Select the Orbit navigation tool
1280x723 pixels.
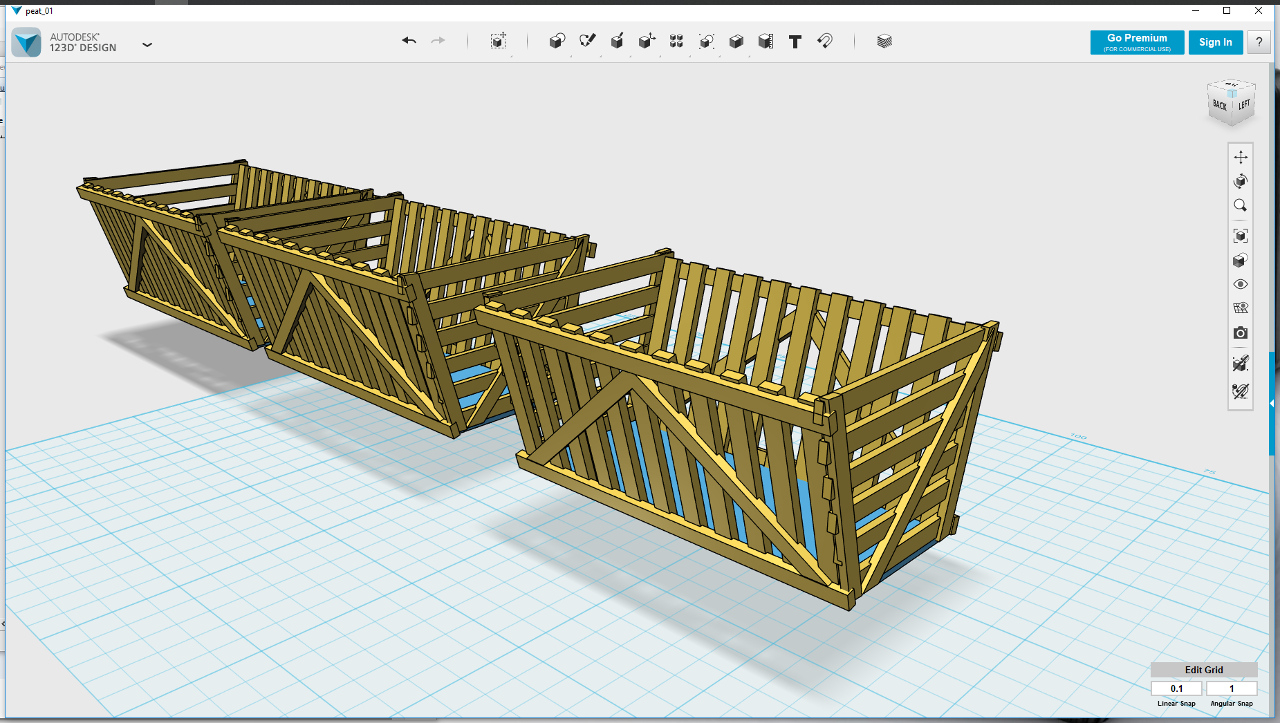[1241, 181]
